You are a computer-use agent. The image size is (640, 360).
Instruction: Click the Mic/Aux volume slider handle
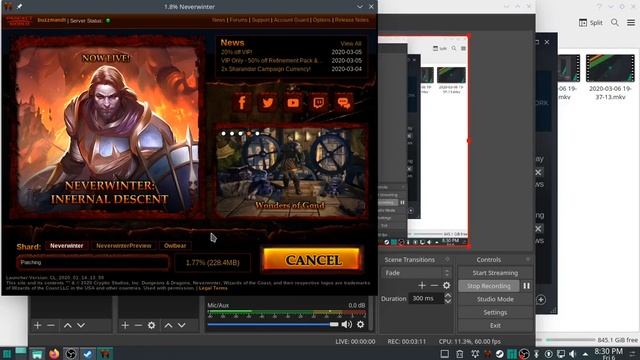tap(334, 324)
